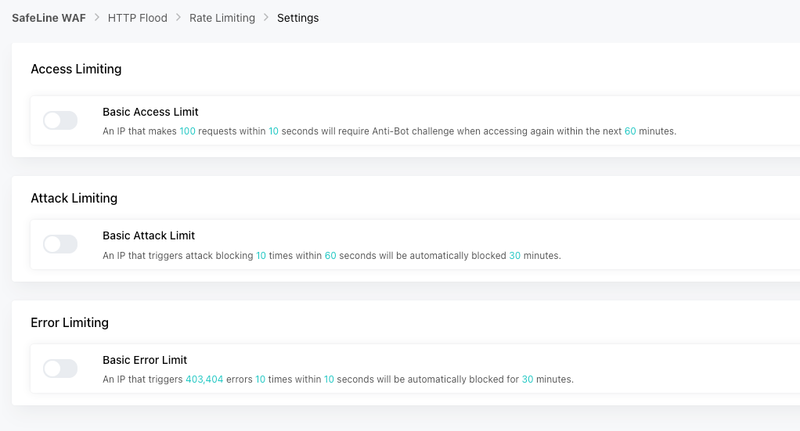Edit the access limit 10 seconds value

point(273,131)
